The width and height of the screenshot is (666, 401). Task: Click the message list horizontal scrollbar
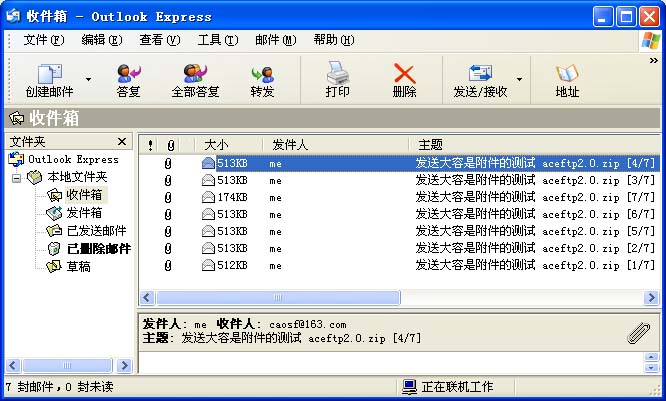[x=400, y=298]
